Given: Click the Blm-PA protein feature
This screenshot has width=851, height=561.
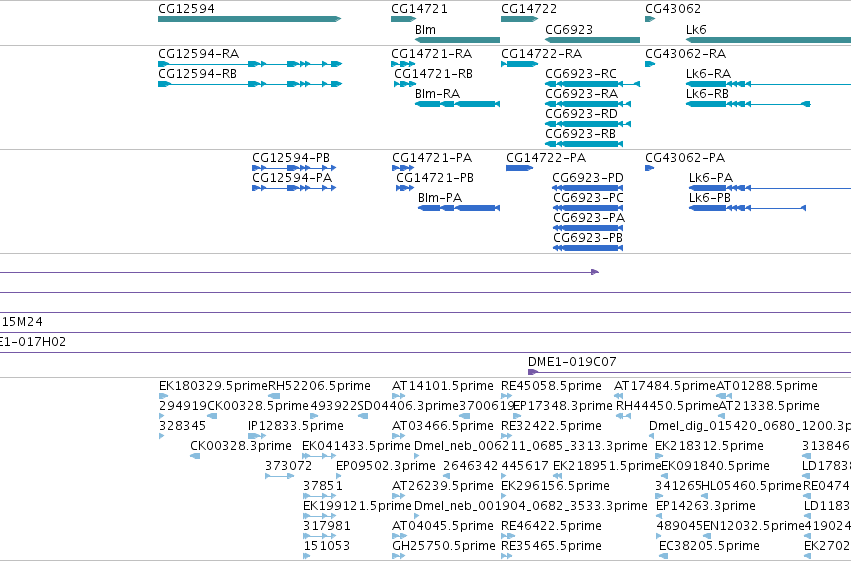Looking at the screenshot, I should 459,208.
